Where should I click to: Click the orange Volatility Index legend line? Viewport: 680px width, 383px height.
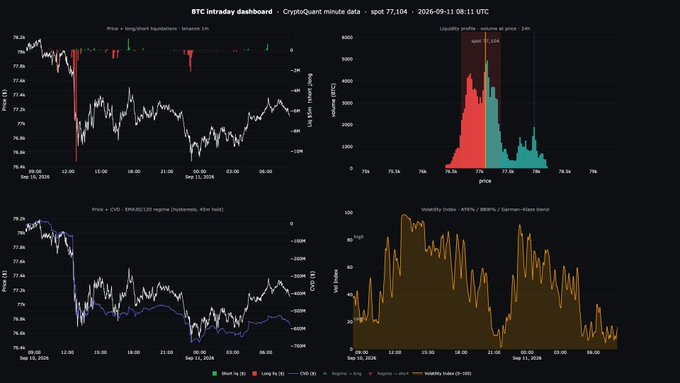coord(417,373)
